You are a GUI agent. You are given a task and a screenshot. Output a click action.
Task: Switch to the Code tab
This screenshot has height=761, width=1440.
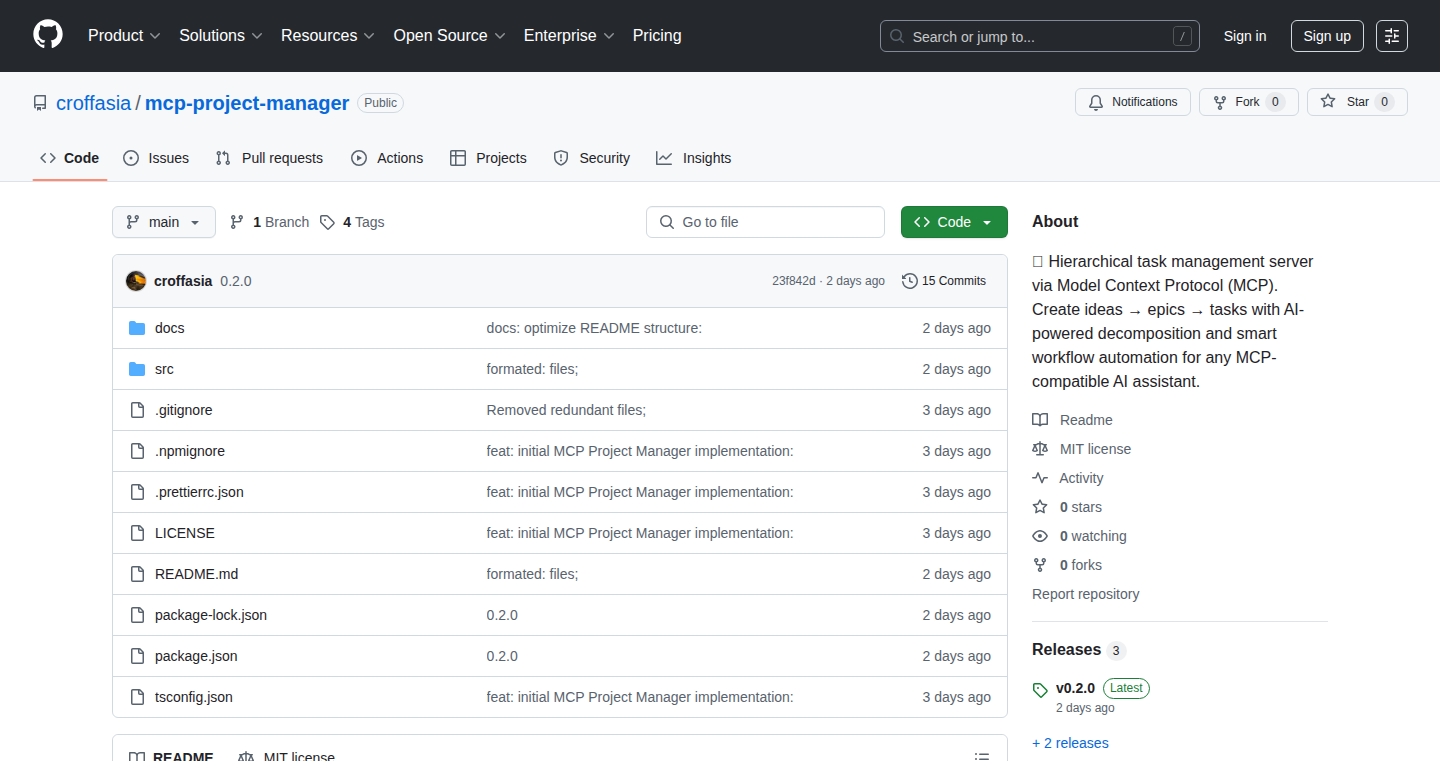coord(70,158)
